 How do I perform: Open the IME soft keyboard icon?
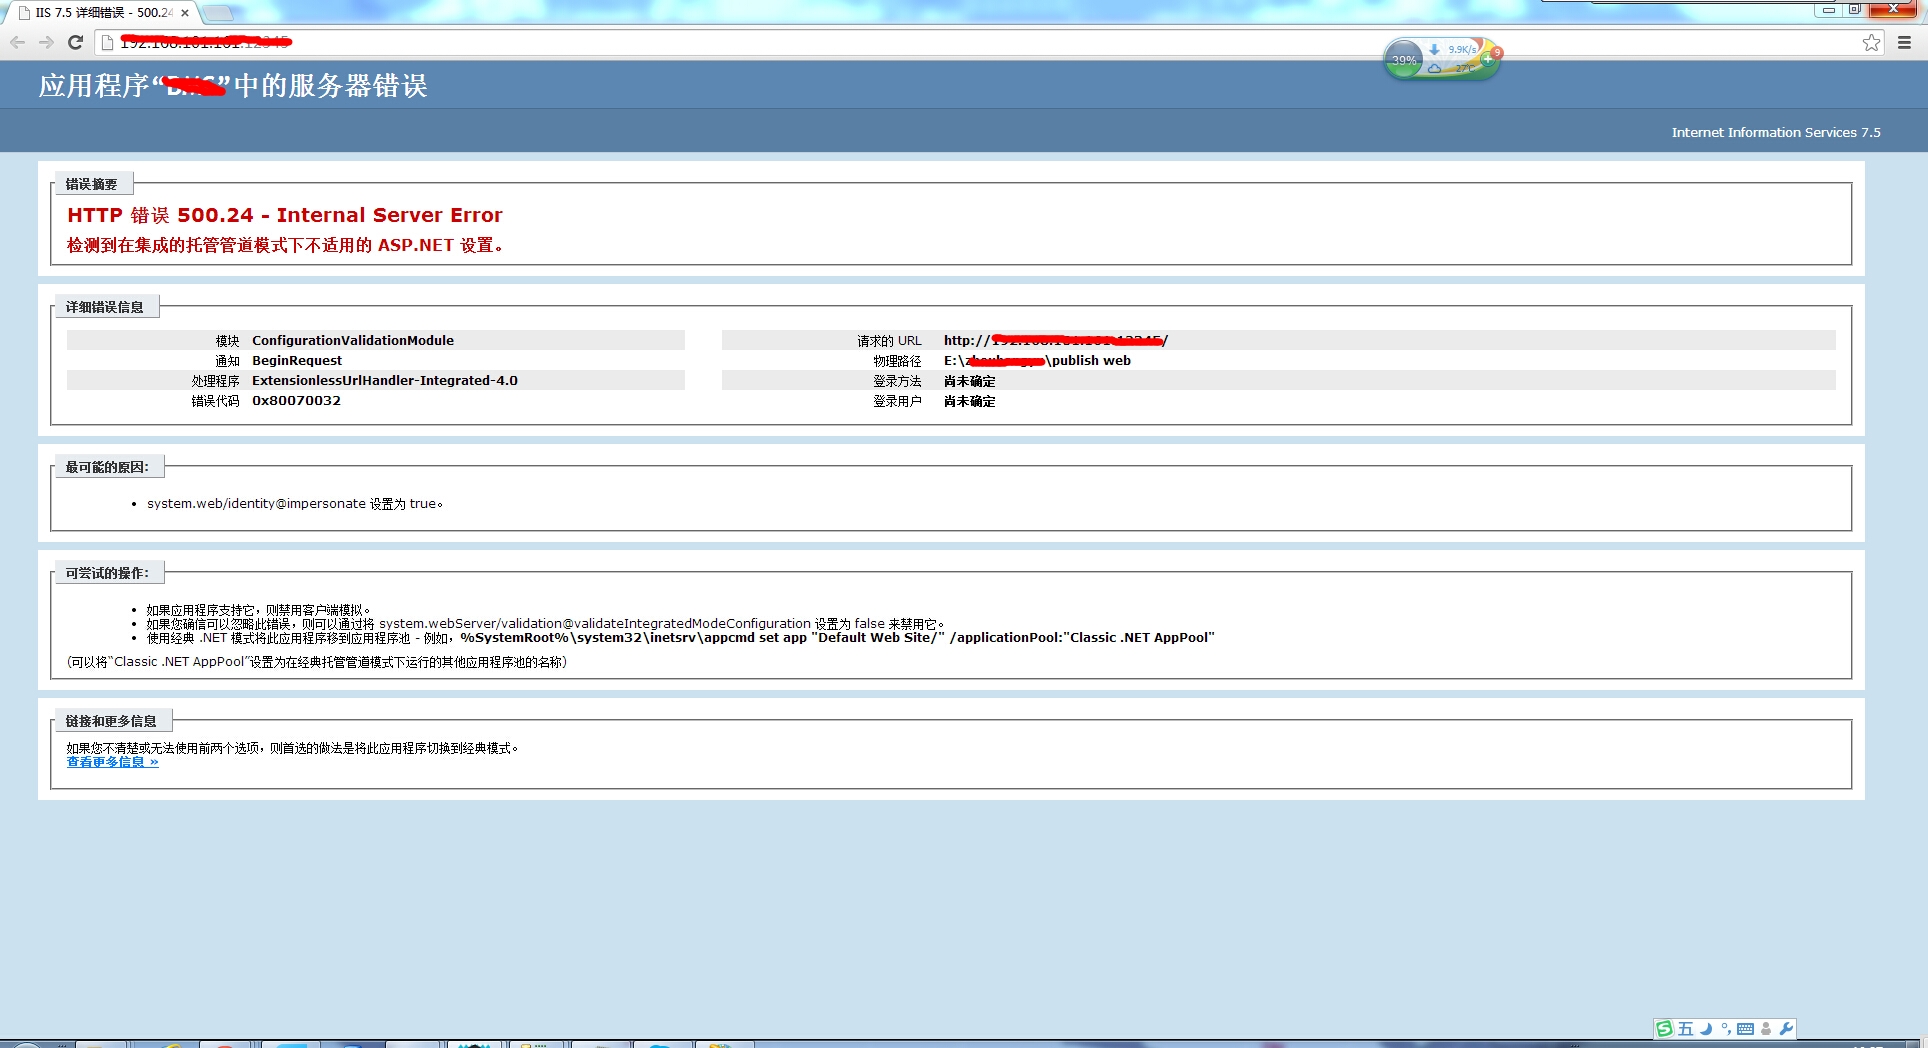coord(1746,1029)
